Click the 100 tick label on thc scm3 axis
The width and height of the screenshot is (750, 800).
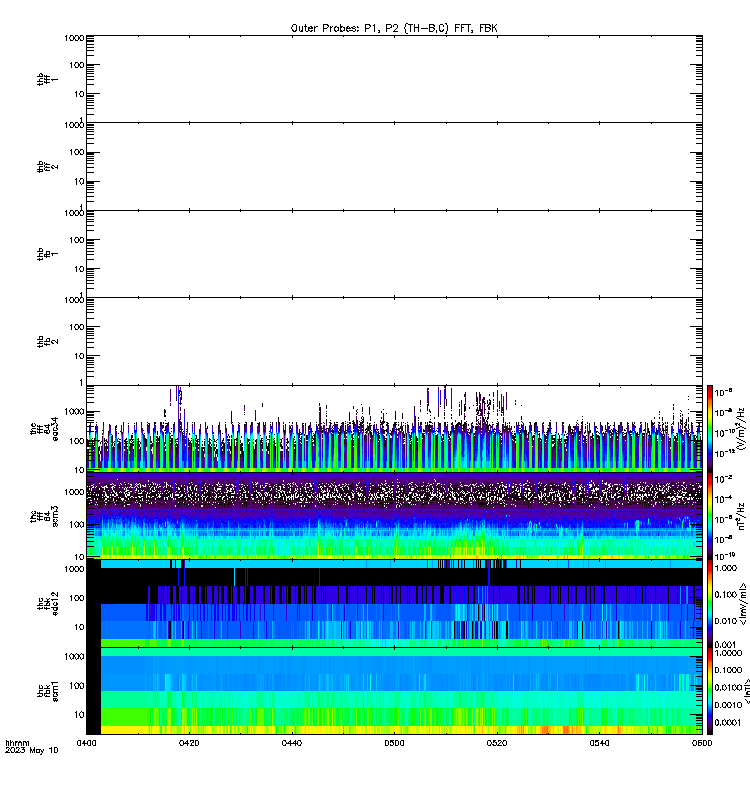(77, 524)
